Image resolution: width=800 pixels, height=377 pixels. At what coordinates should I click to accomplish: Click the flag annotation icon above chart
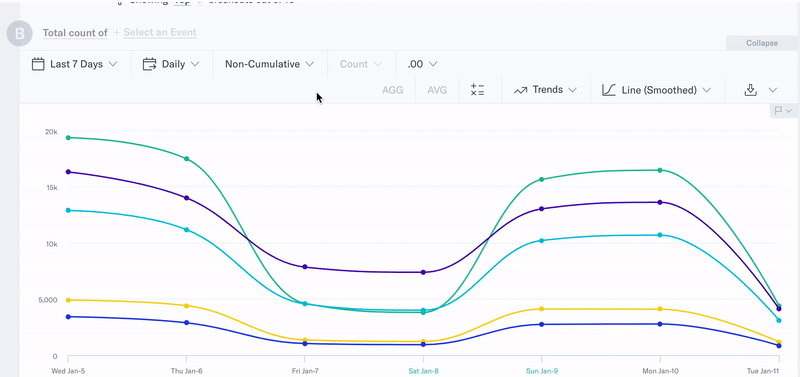[x=779, y=111]
